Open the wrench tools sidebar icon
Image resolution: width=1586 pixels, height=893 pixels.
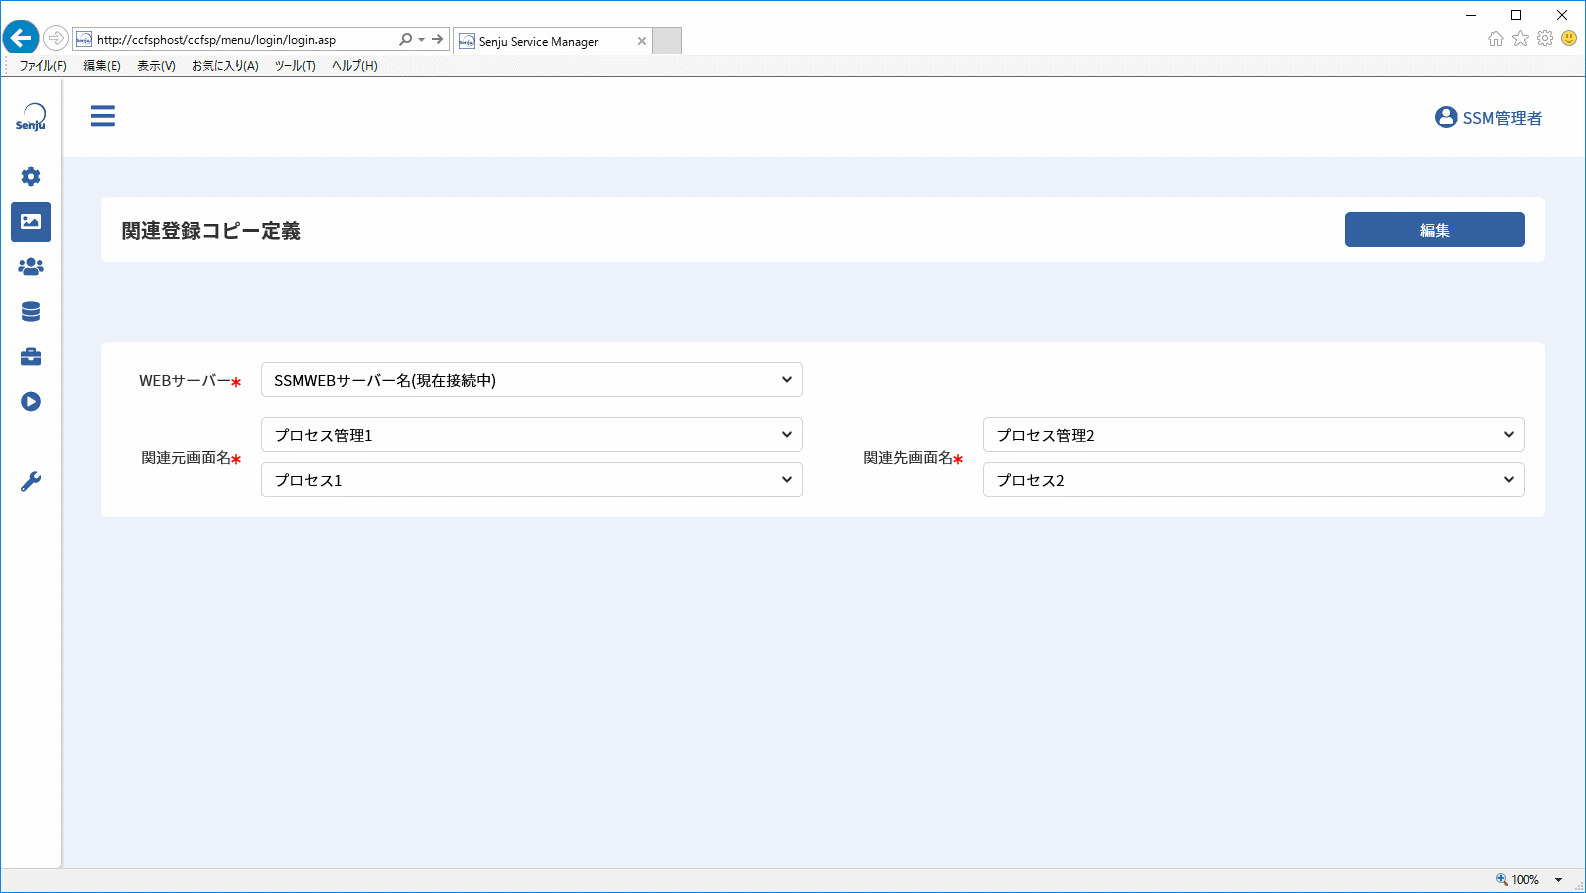(x=31, y=482)
